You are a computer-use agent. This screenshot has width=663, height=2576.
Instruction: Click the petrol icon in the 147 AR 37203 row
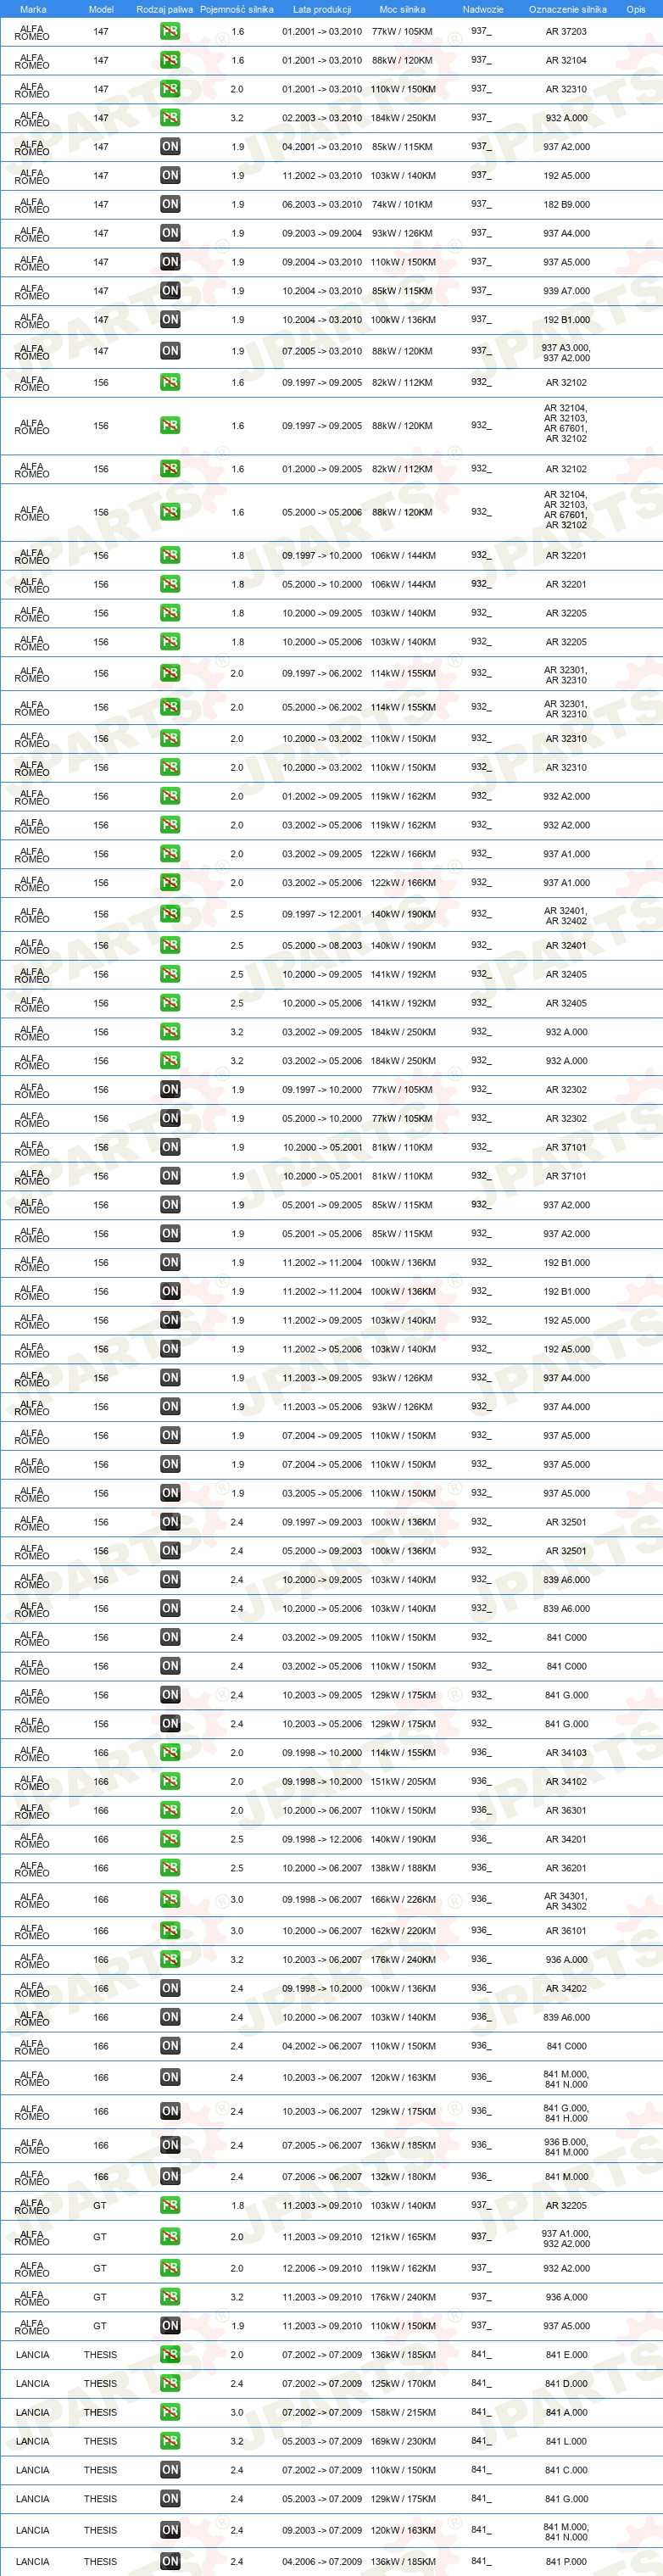pyautogui.click(x=170, y=32)
